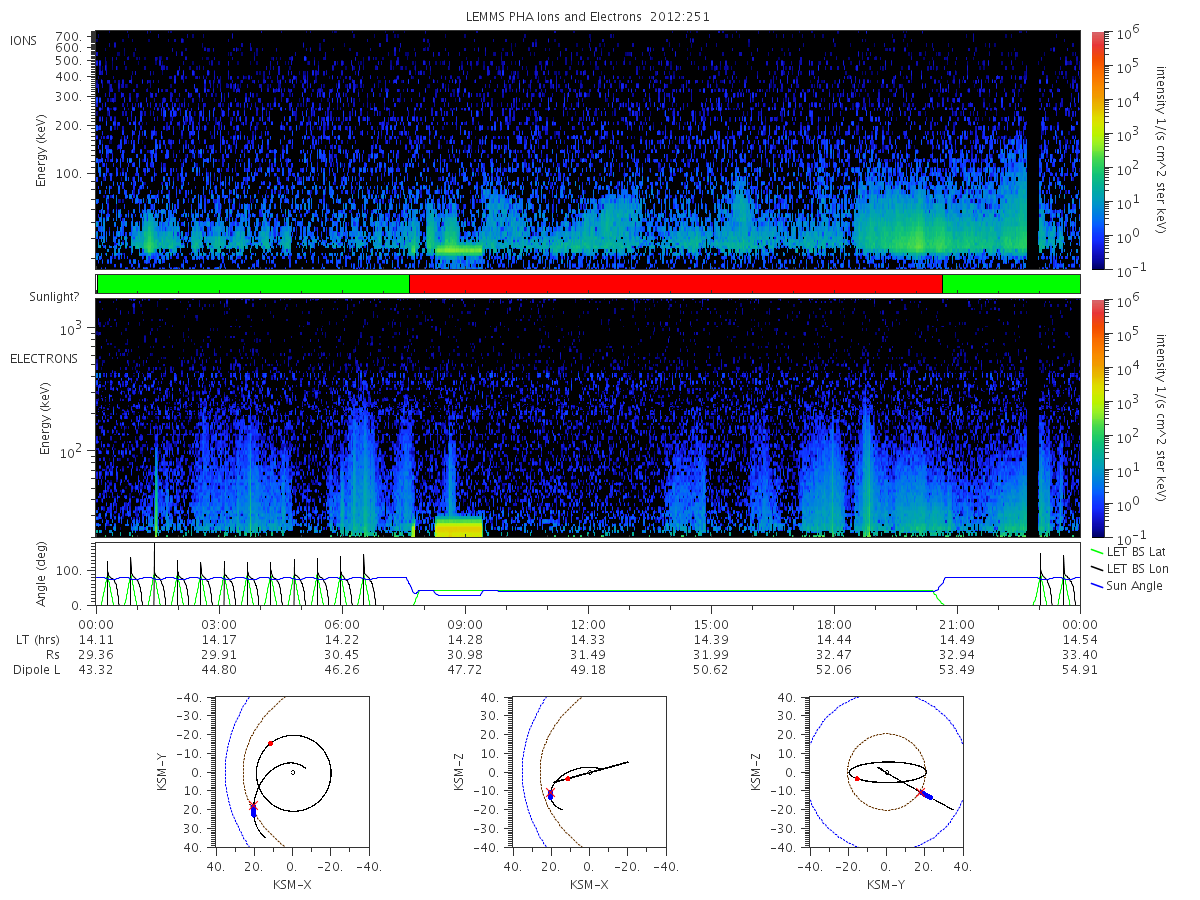Click the yellow electron burst near 09:00
Screen dimensions: 1200x900
[x=459, y=526]
